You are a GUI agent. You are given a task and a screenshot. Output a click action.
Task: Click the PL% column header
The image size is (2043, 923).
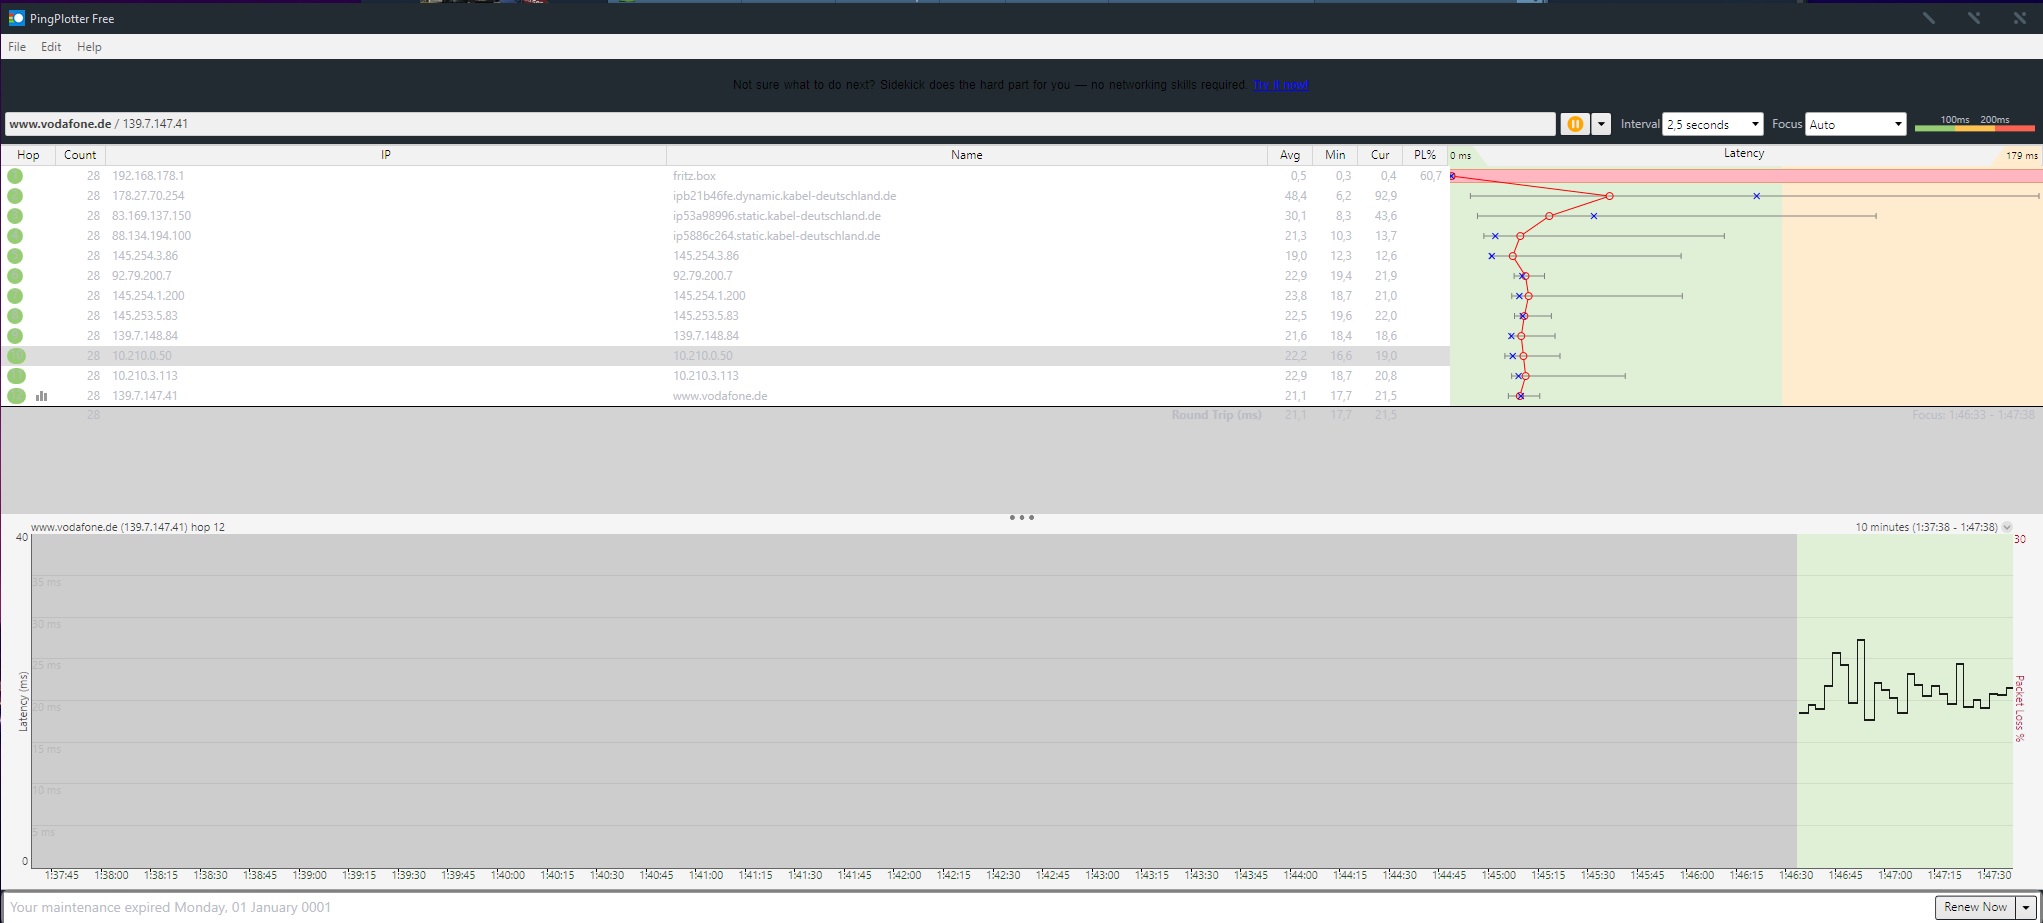pos(1425,155)
